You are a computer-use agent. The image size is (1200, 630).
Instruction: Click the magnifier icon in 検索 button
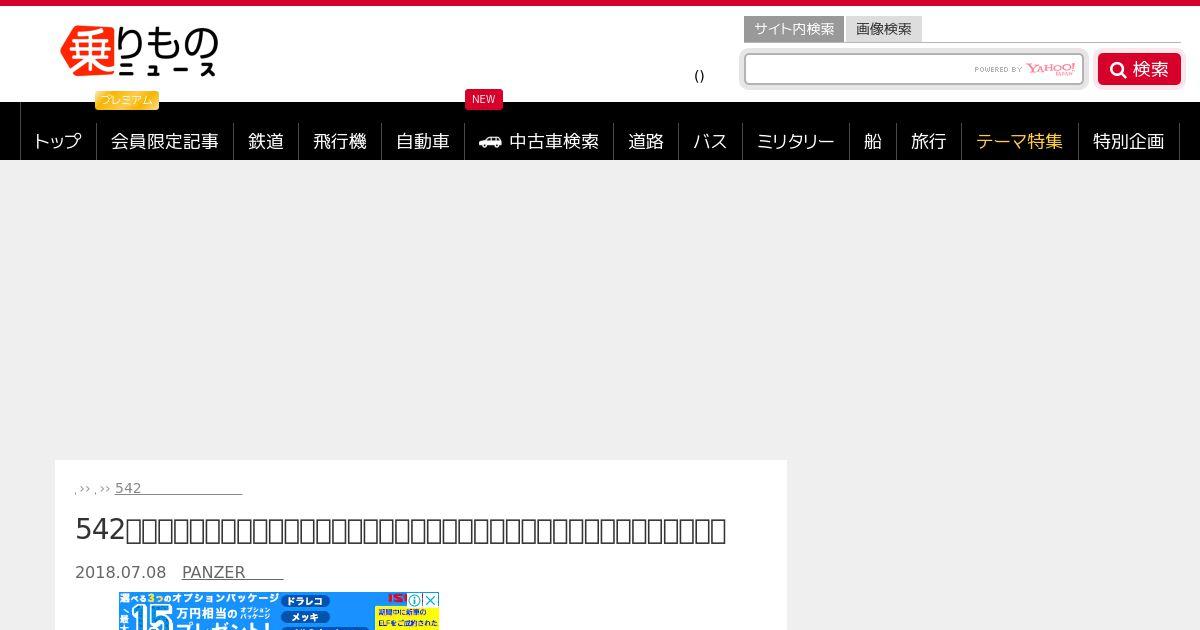pyautogui.click(x=1118, y=70)
